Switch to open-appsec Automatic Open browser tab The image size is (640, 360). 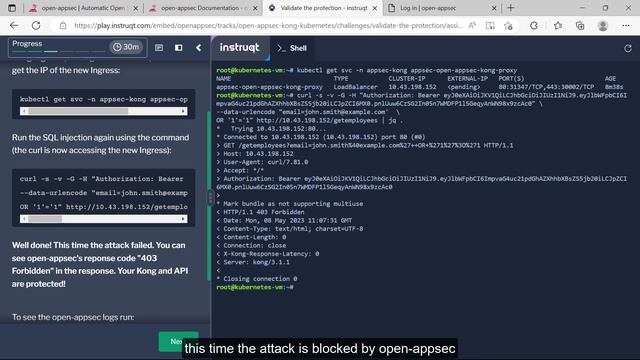pos(83,8)
